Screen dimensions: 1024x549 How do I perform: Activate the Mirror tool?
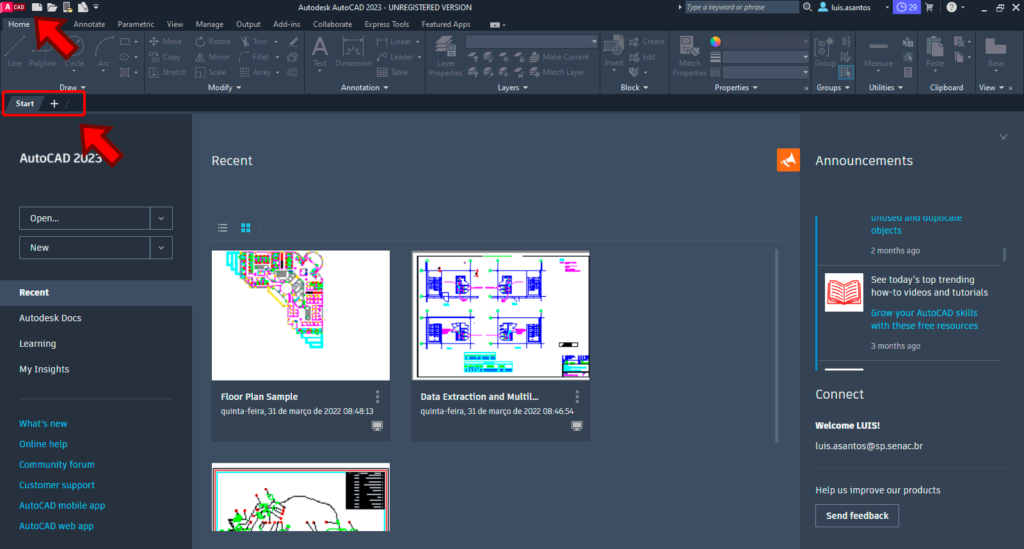(212, 57)
